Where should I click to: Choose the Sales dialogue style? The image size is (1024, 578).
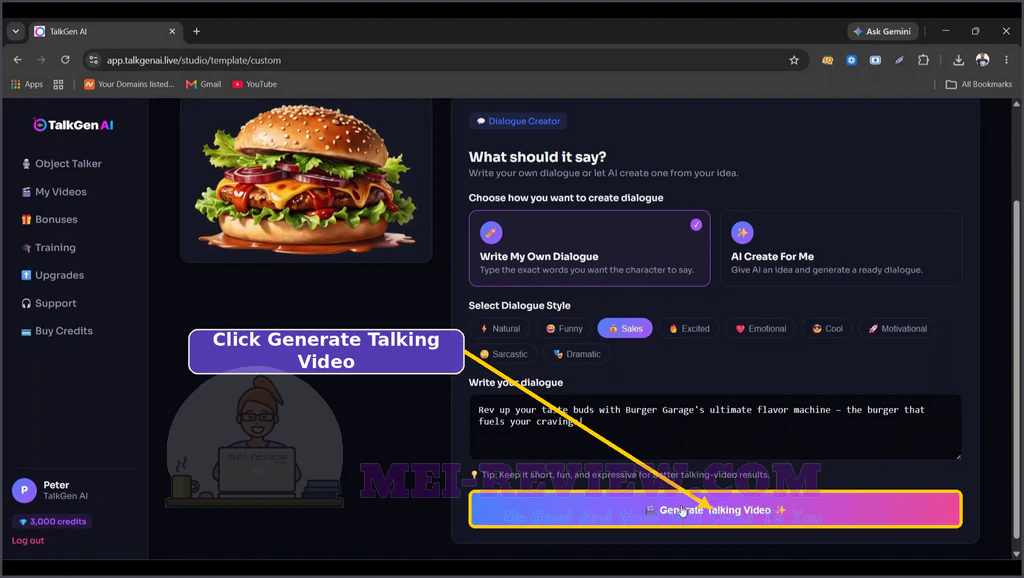(x=625, y=329)
